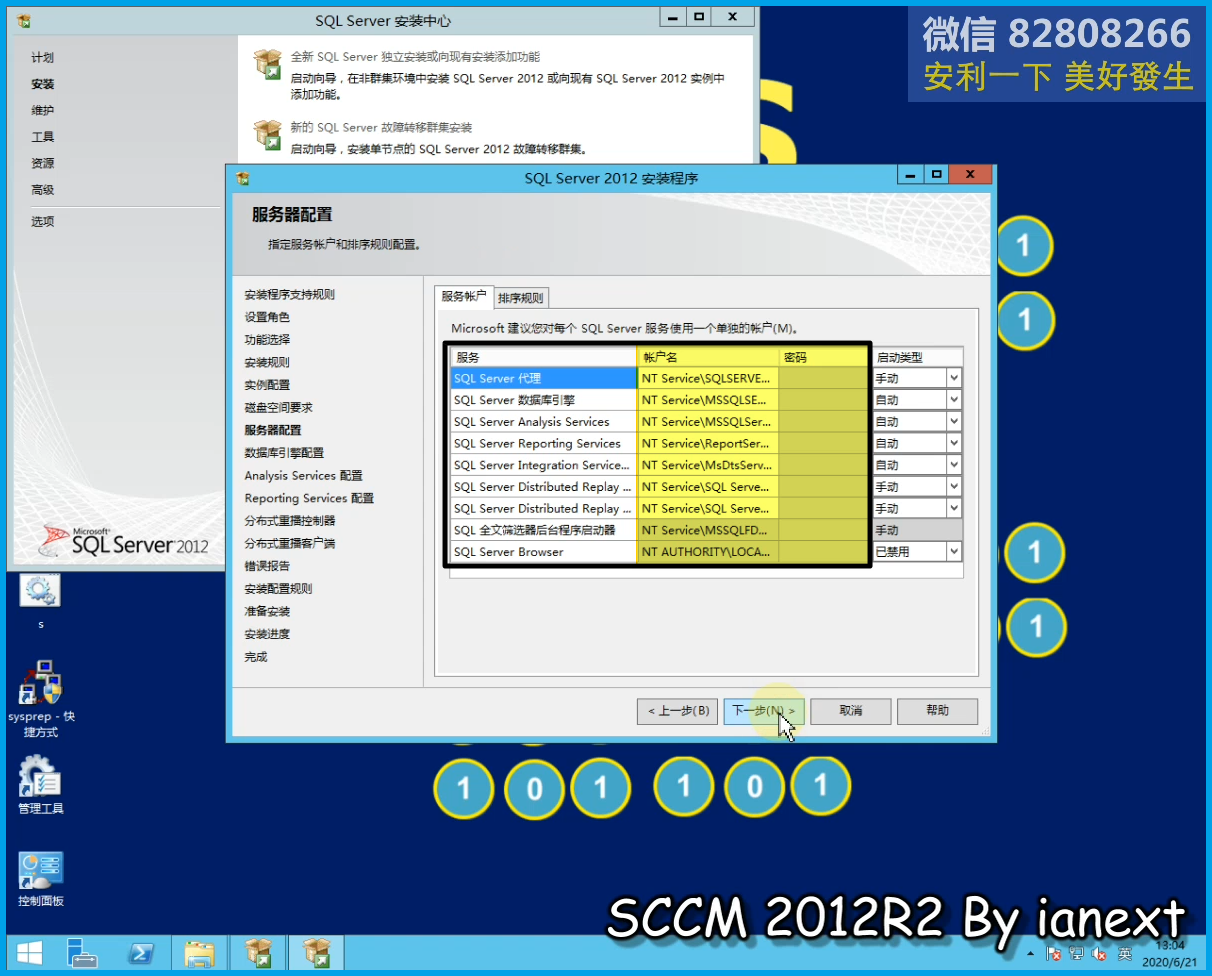Click account name cell NT Service\SQLSERVE...
Viewport: 1212px width, 976px height.
[x=708, y=378]
